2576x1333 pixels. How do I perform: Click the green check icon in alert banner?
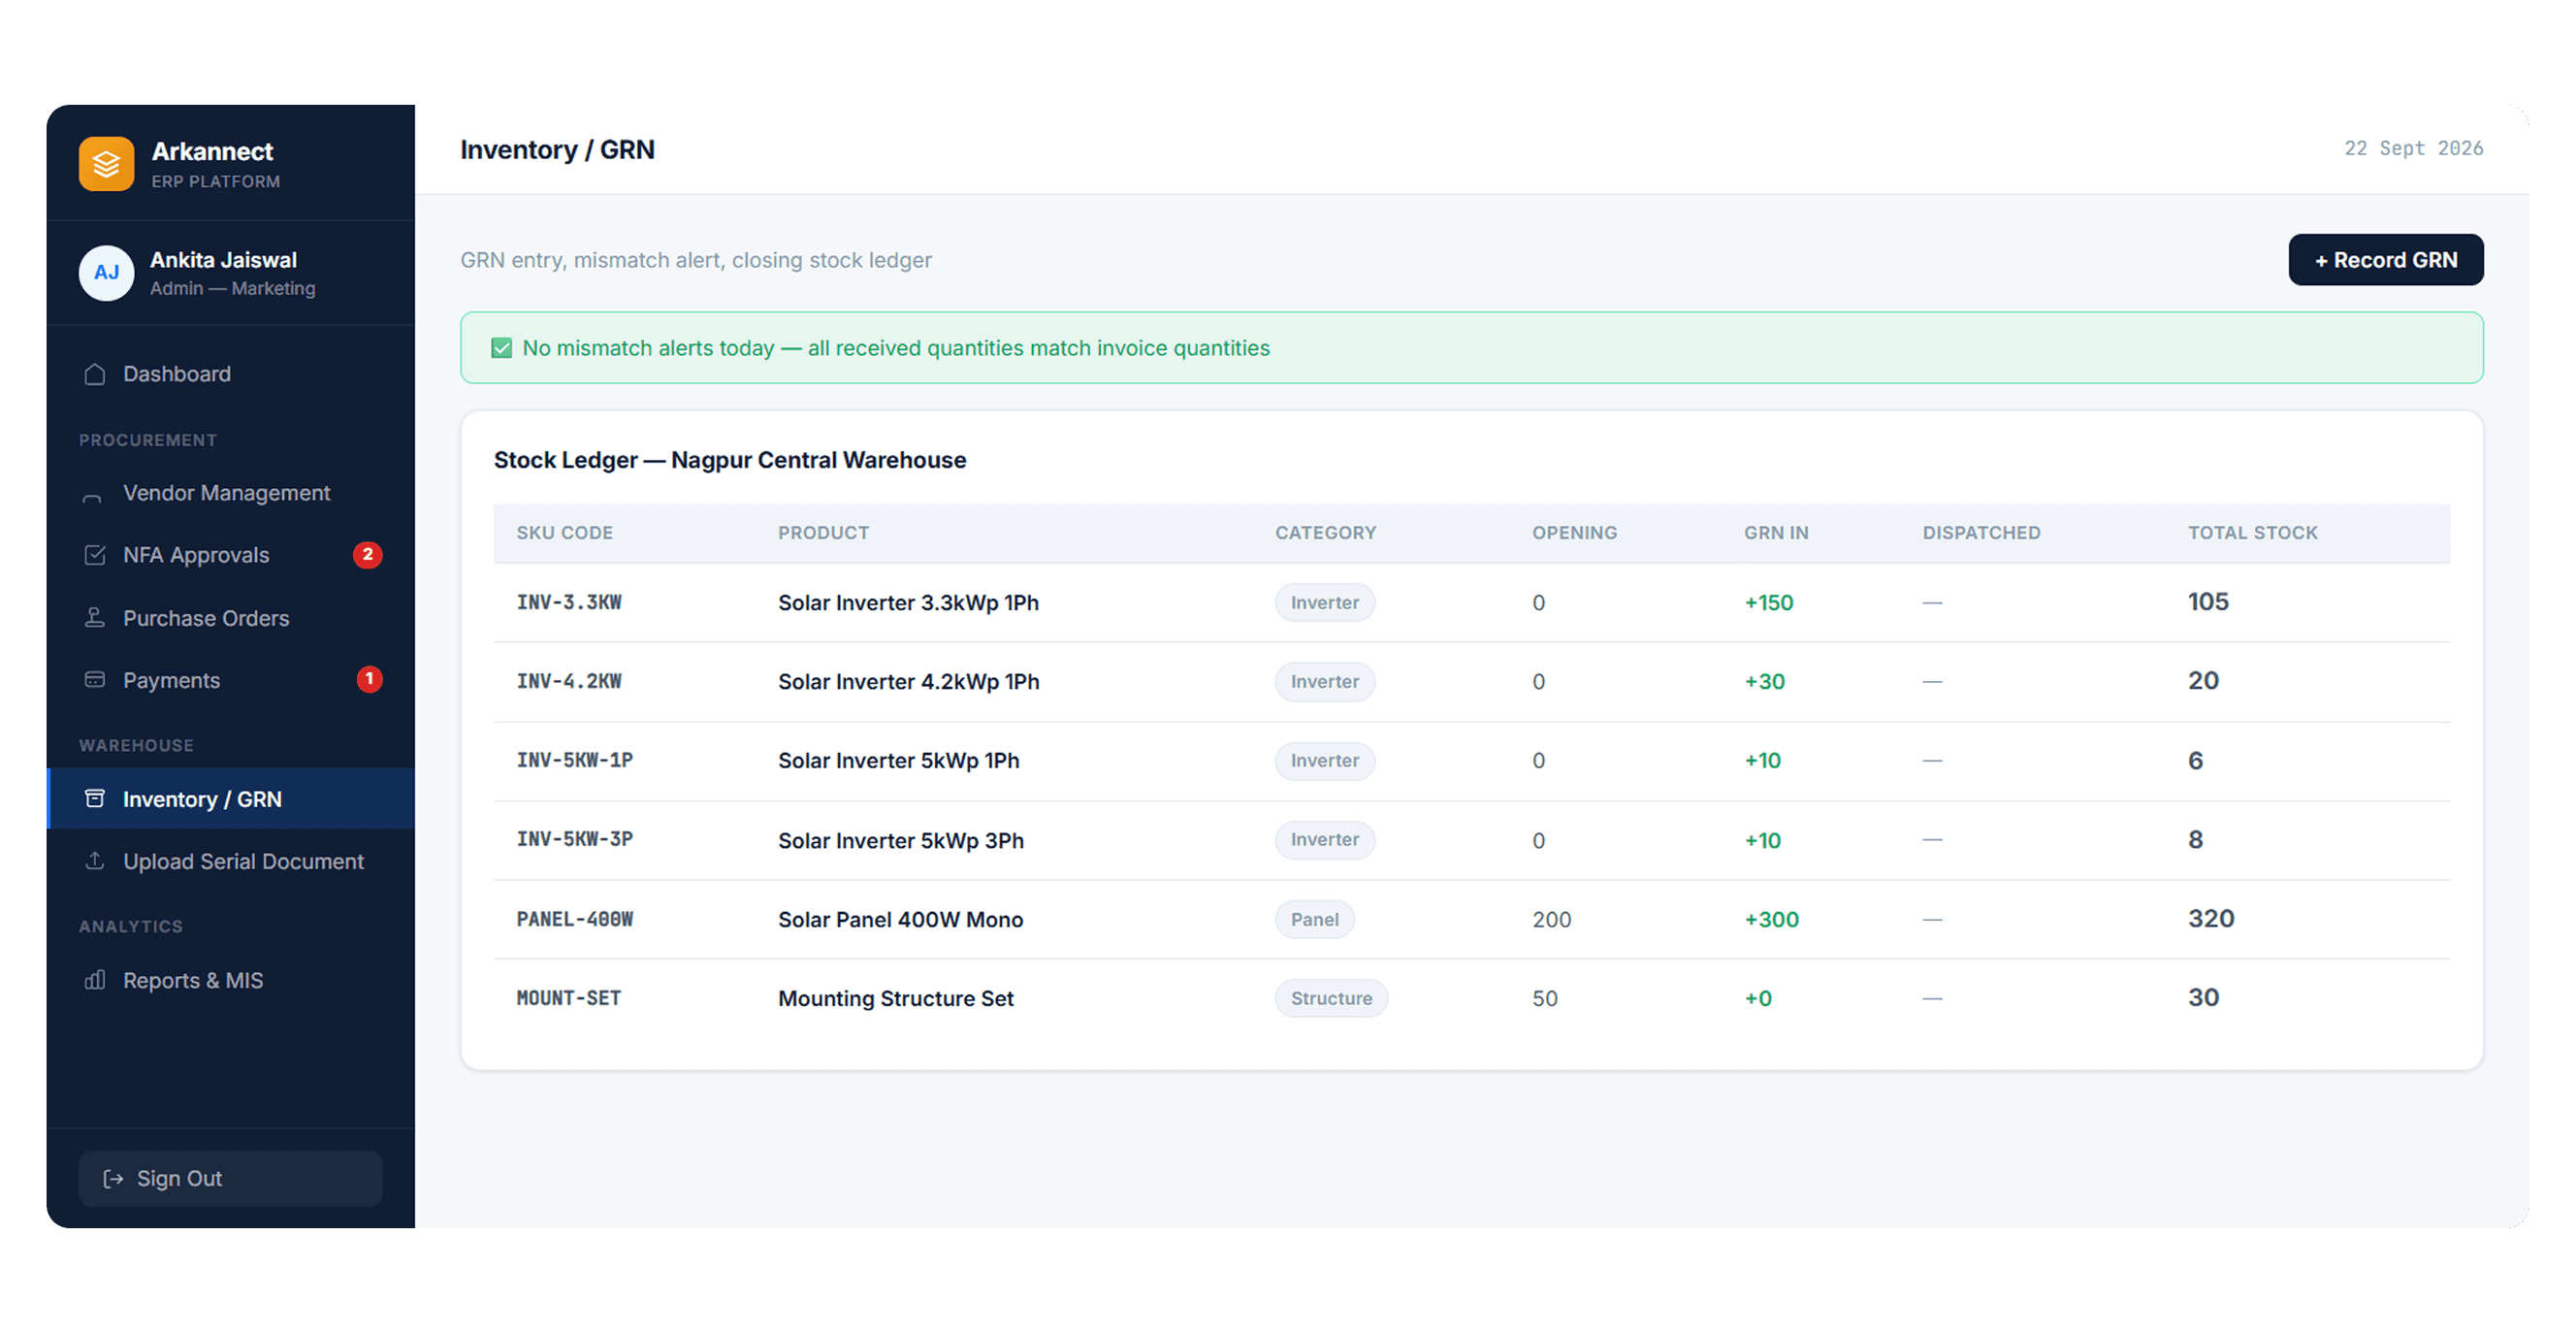pos(501,348)
